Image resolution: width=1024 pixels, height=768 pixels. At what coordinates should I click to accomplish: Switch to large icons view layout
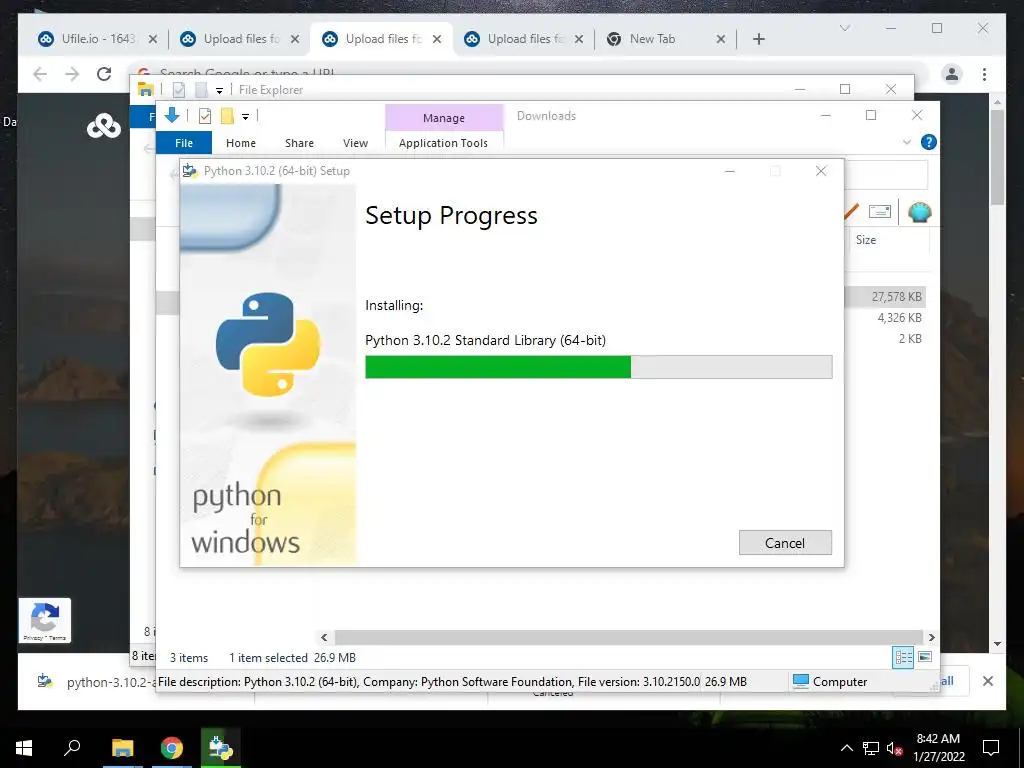coord(925,657)
